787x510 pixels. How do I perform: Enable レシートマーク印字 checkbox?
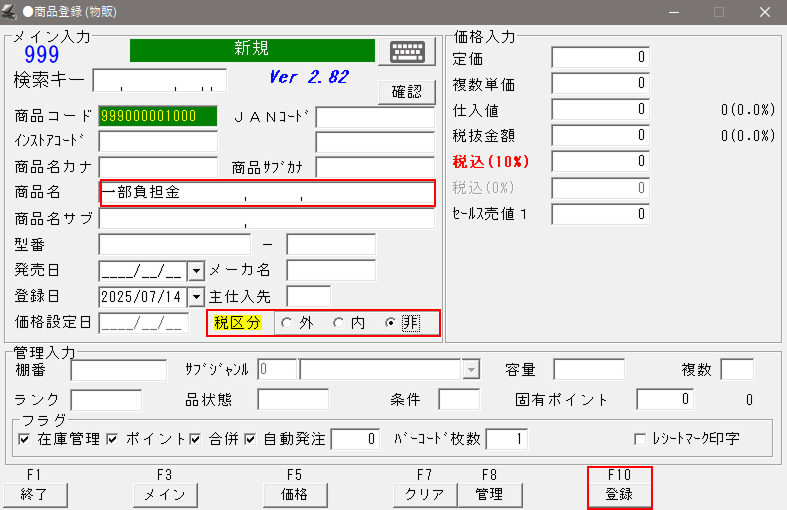pyautogui.click(x=641, y=439)
